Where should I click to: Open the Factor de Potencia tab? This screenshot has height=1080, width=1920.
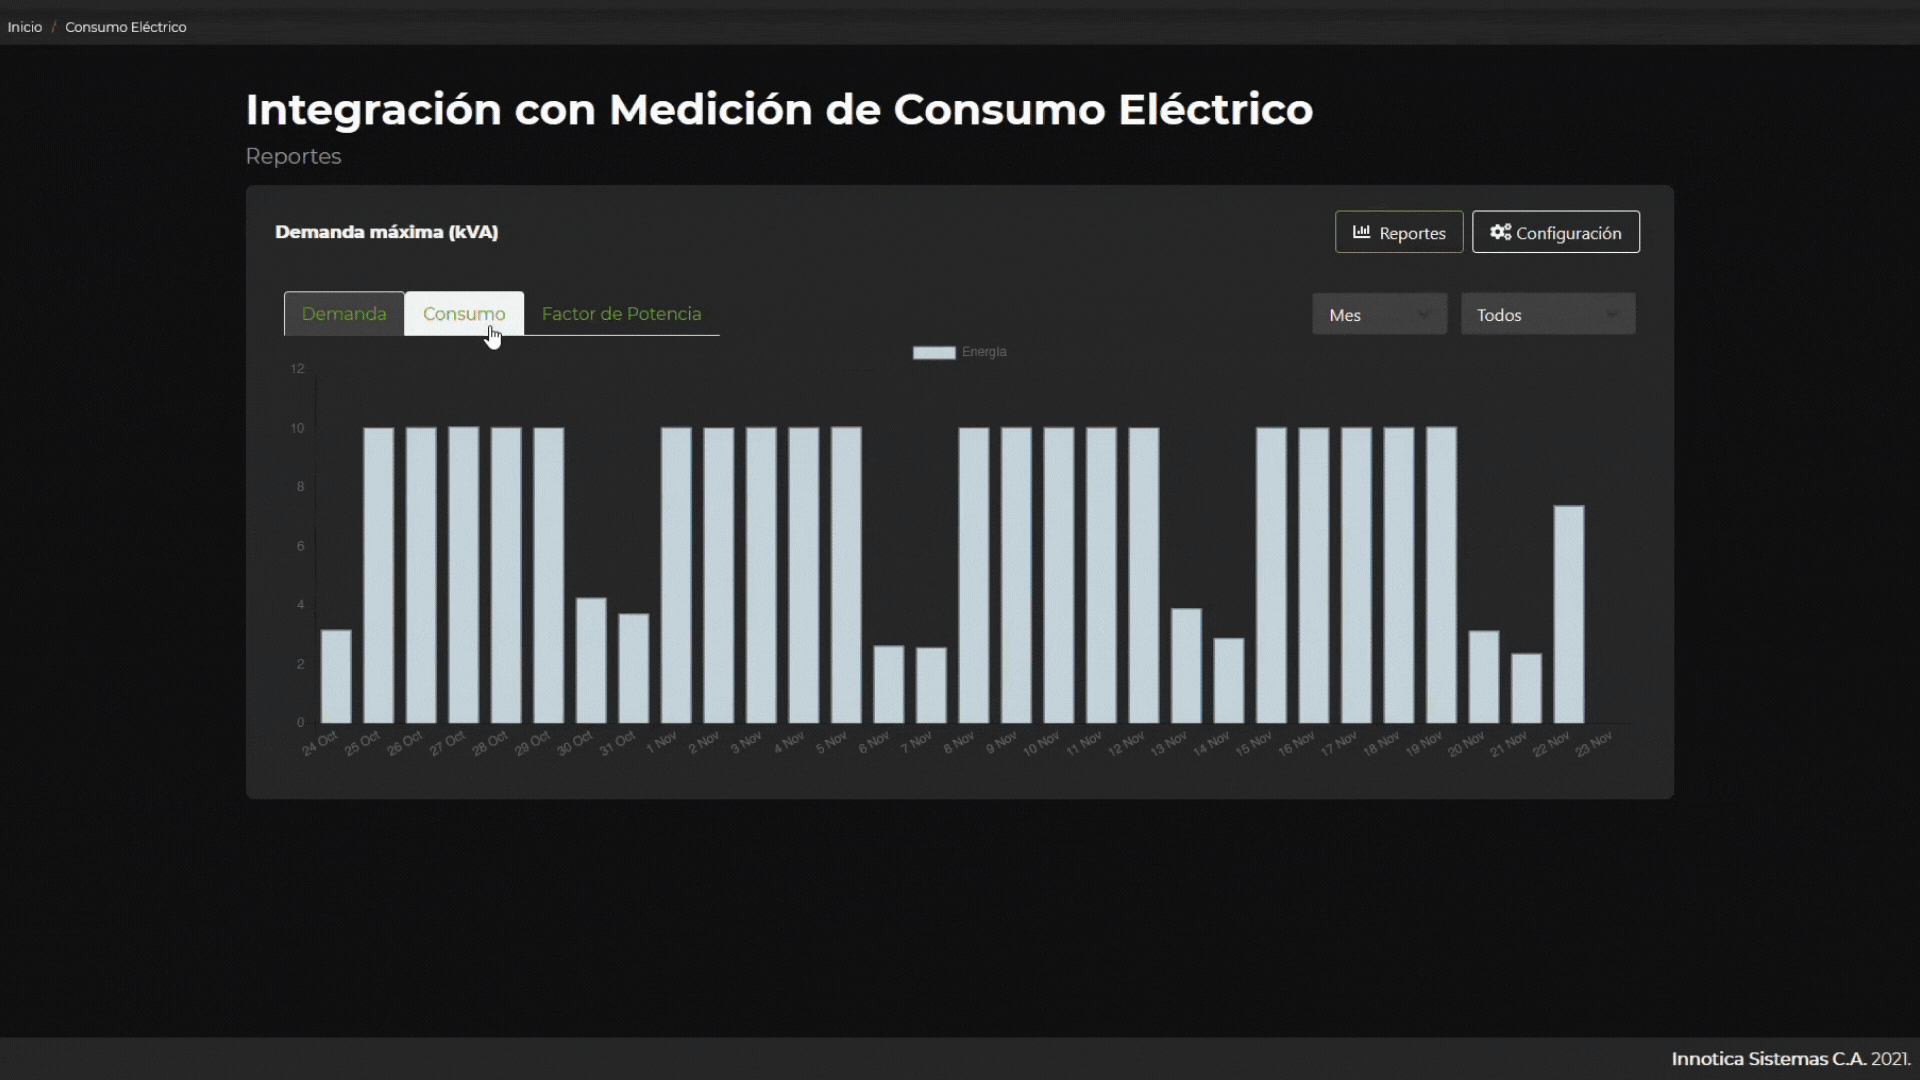point(621,314)
